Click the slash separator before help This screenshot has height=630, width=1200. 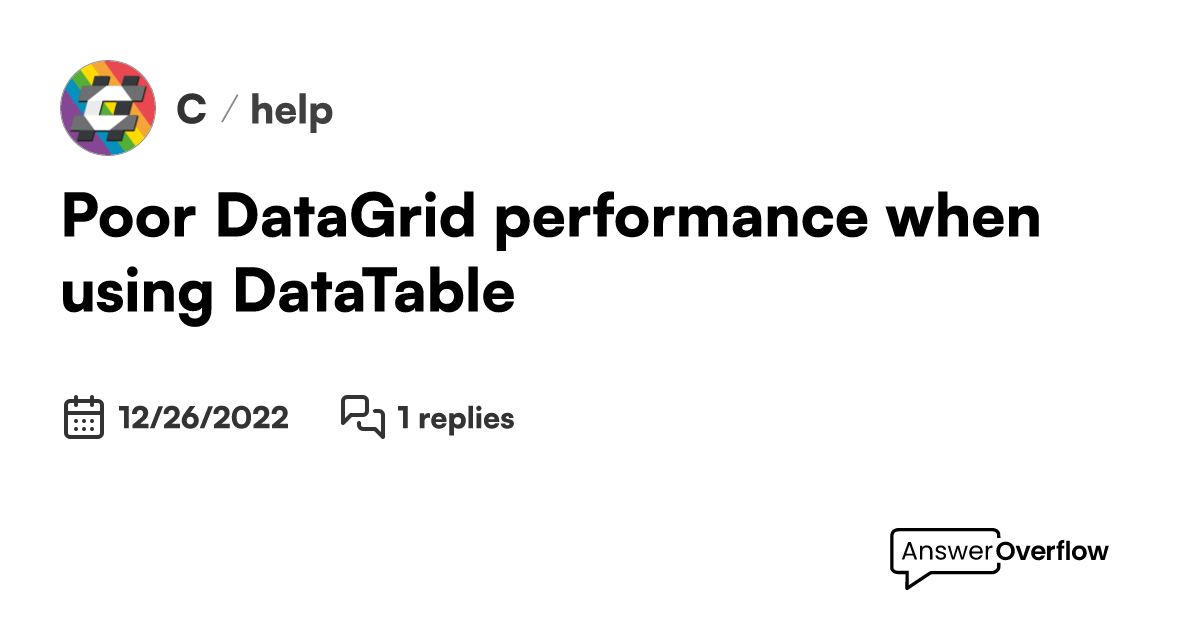[228, 110]
